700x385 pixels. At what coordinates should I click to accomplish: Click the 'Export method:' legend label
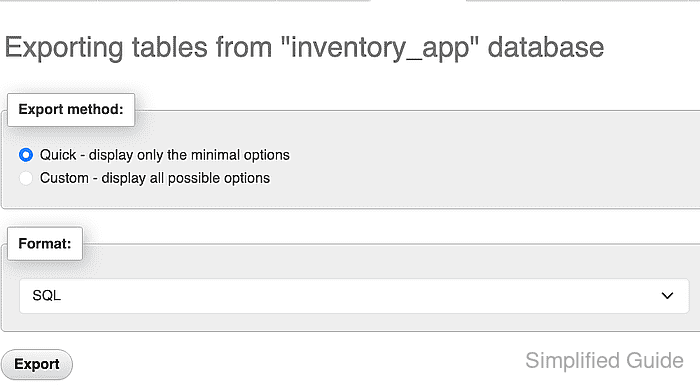pos(71,109)
